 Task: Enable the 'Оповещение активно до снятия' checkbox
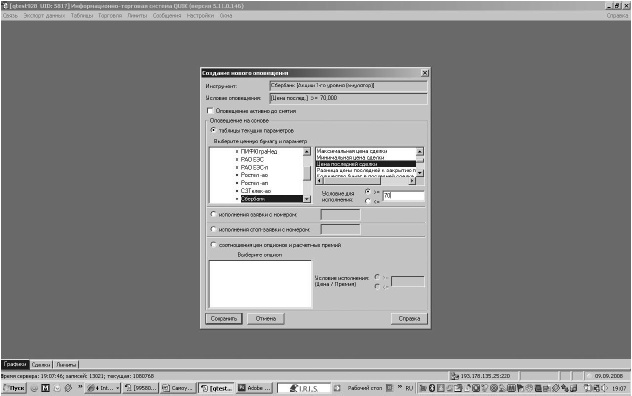(210, 110)
